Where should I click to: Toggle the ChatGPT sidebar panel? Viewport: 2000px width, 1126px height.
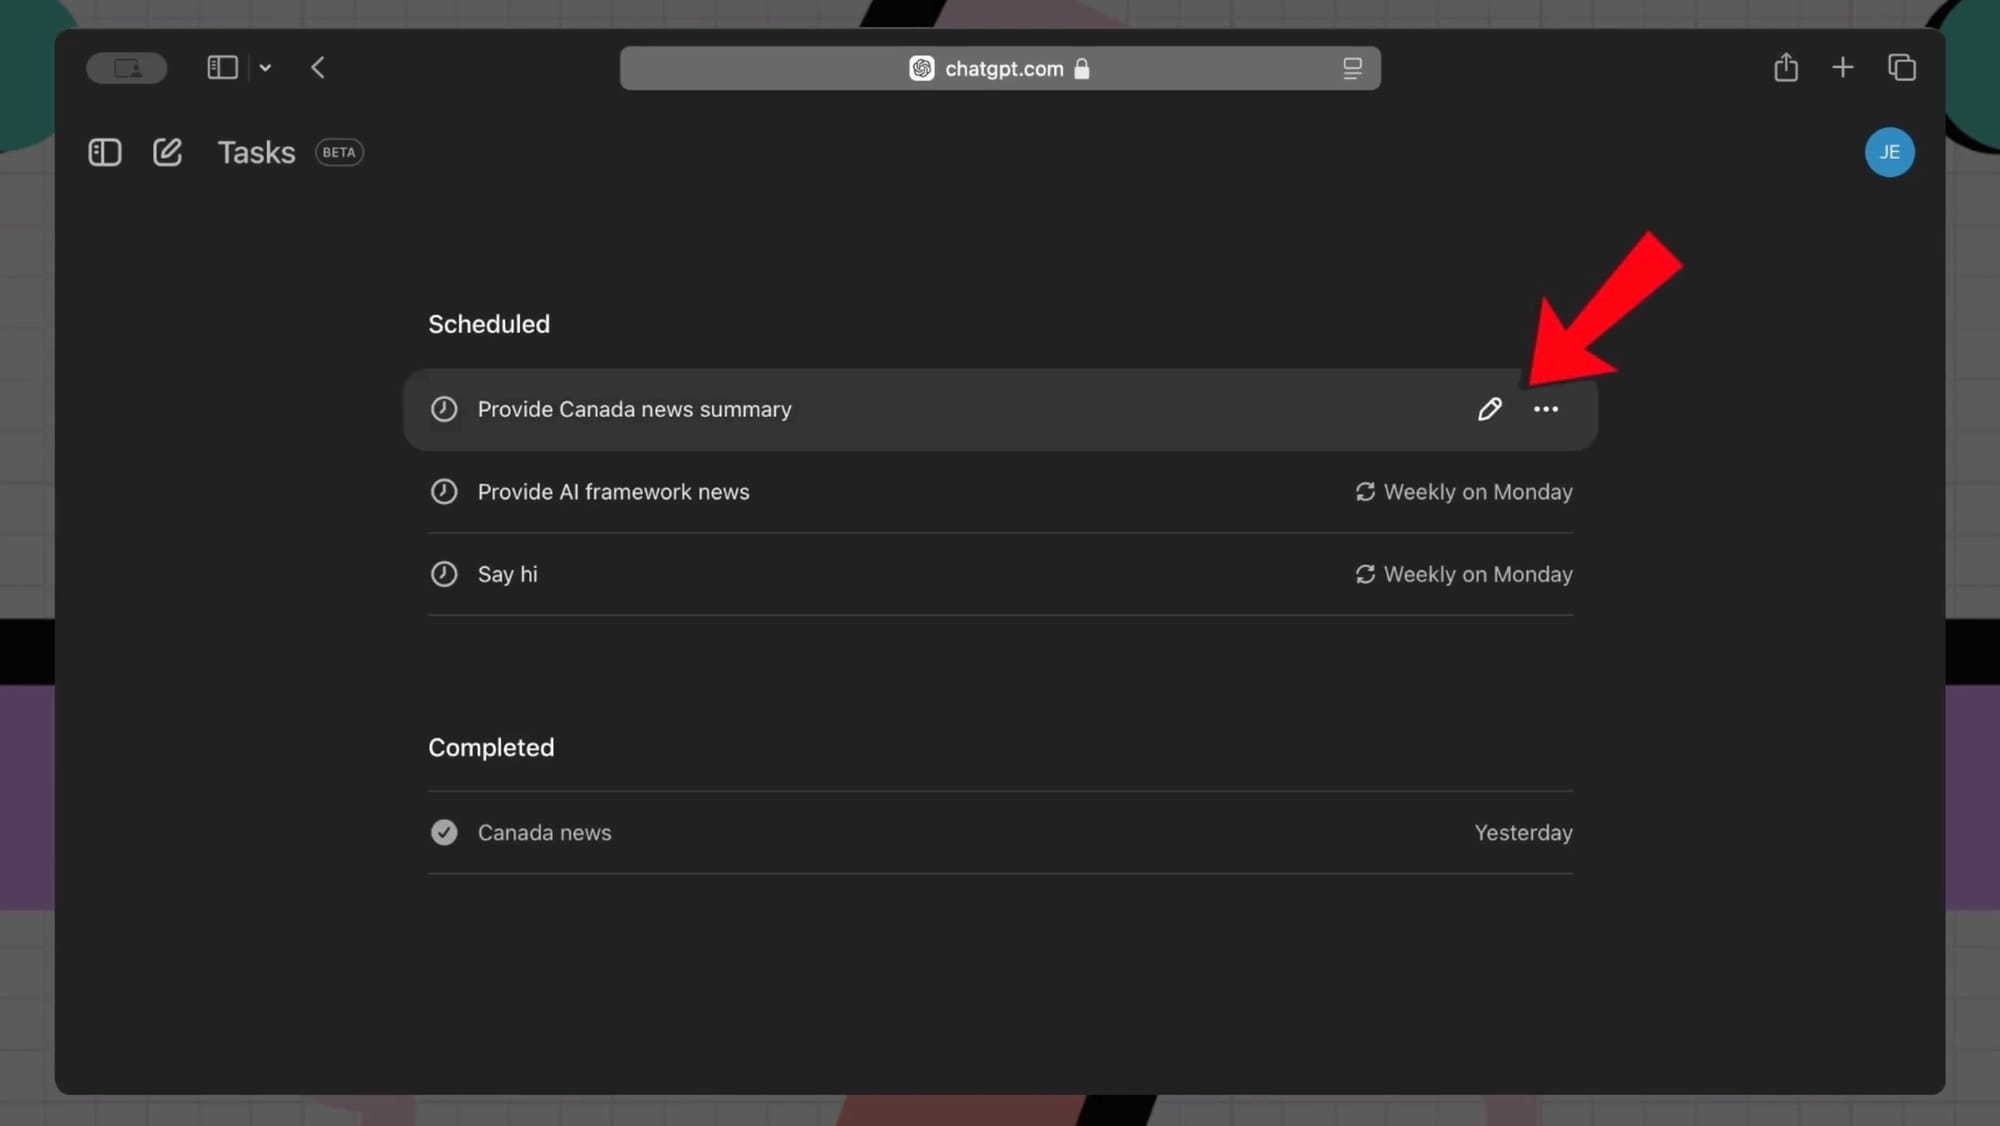(105, 152)
